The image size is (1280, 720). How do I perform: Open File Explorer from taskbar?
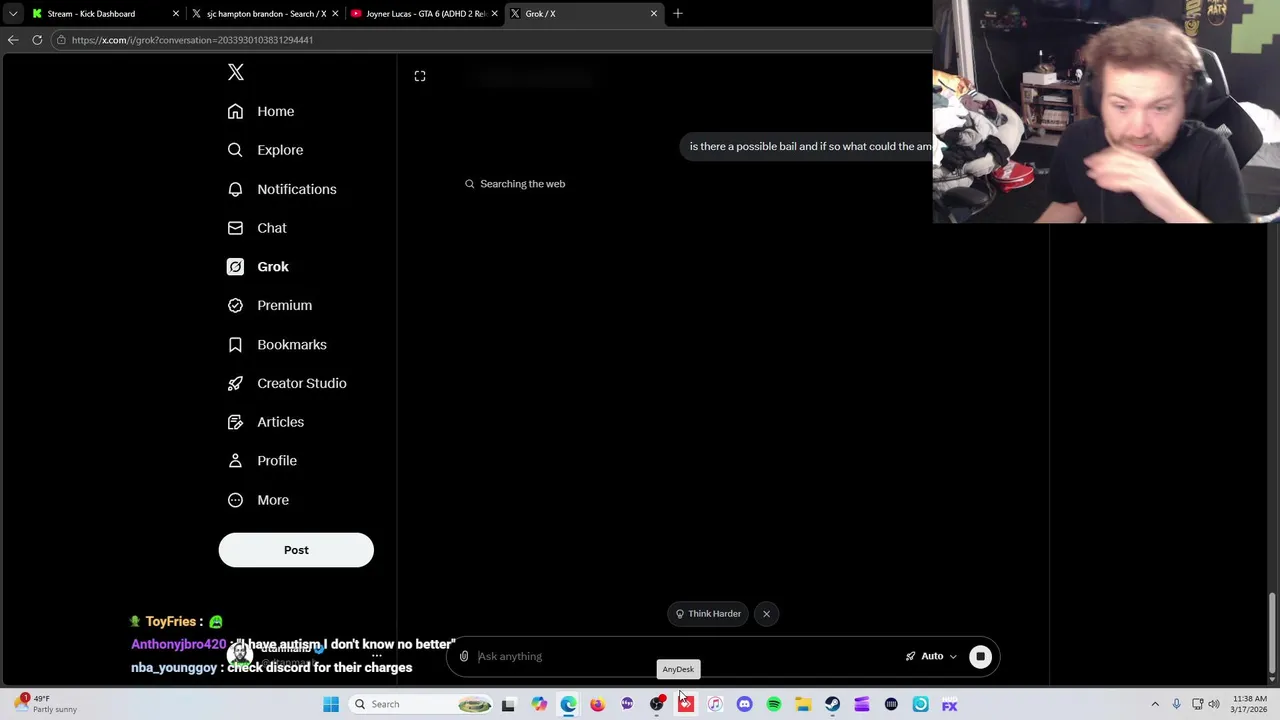pos(803,704)
